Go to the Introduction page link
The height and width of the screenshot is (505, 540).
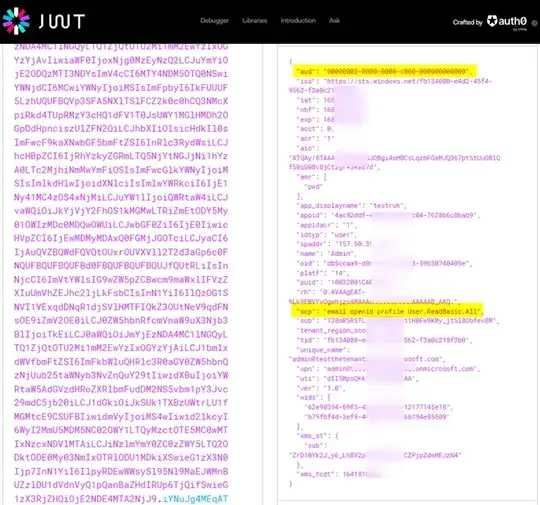(298, 21)
